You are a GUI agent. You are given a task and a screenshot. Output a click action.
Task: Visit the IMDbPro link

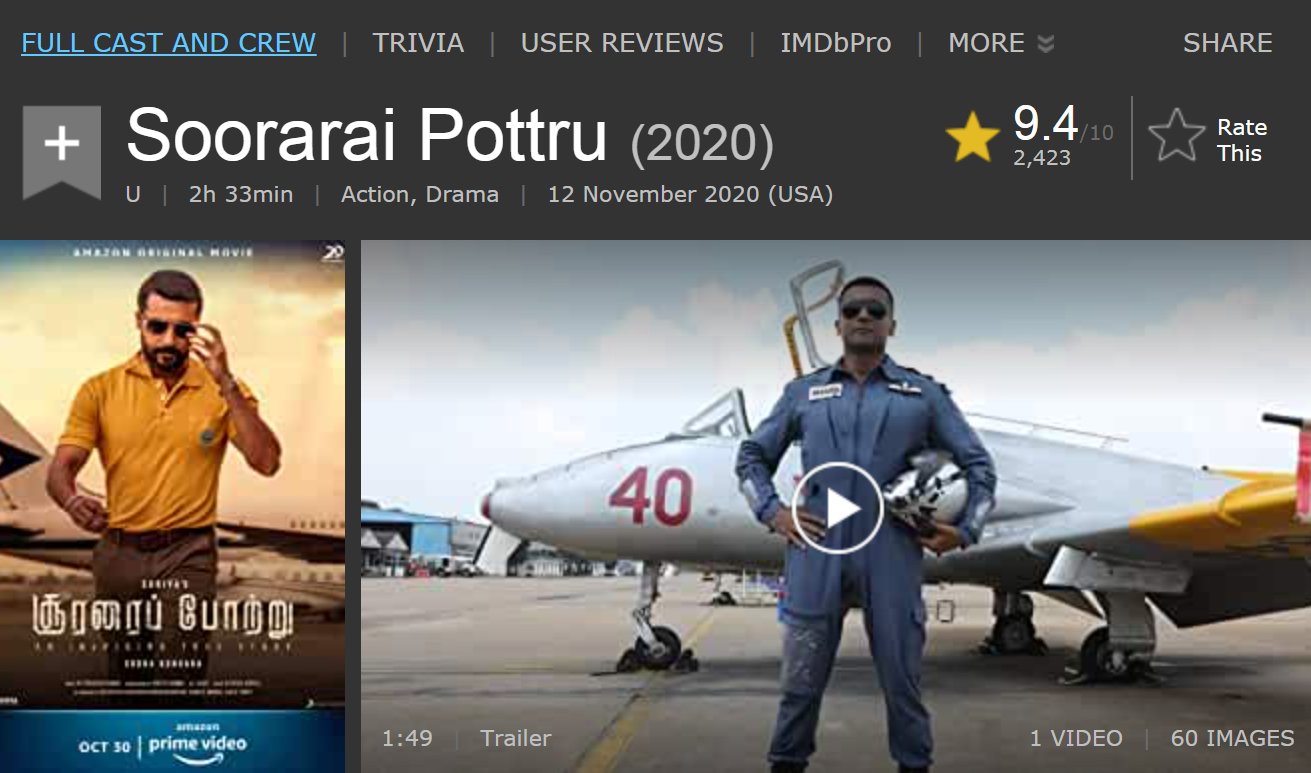pos(835,43)
